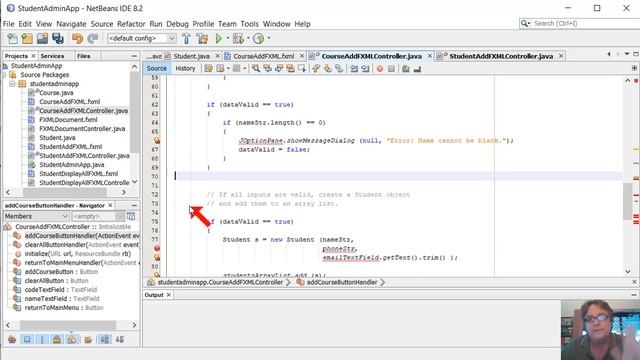The width and height of the screenshot is (640, 360).
Task: Click the Undo toolbar icon
Action: pyautogui.click(x=77, y=38)
